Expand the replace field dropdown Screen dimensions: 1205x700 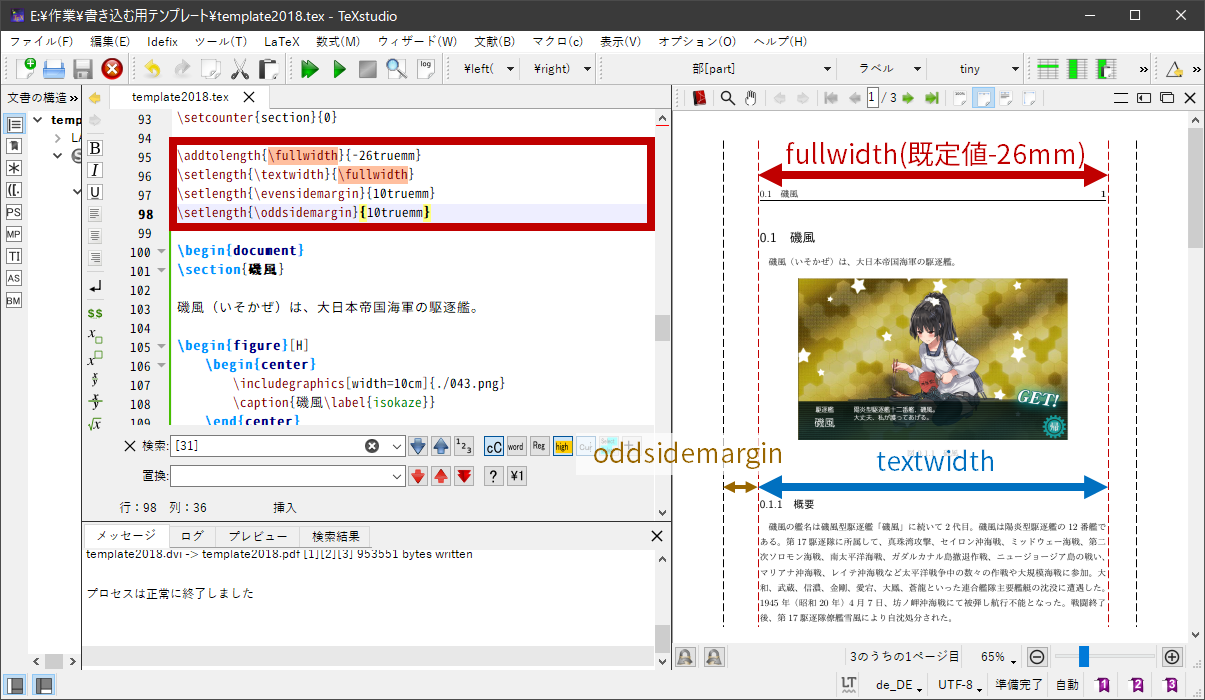(x=397, y=476)
